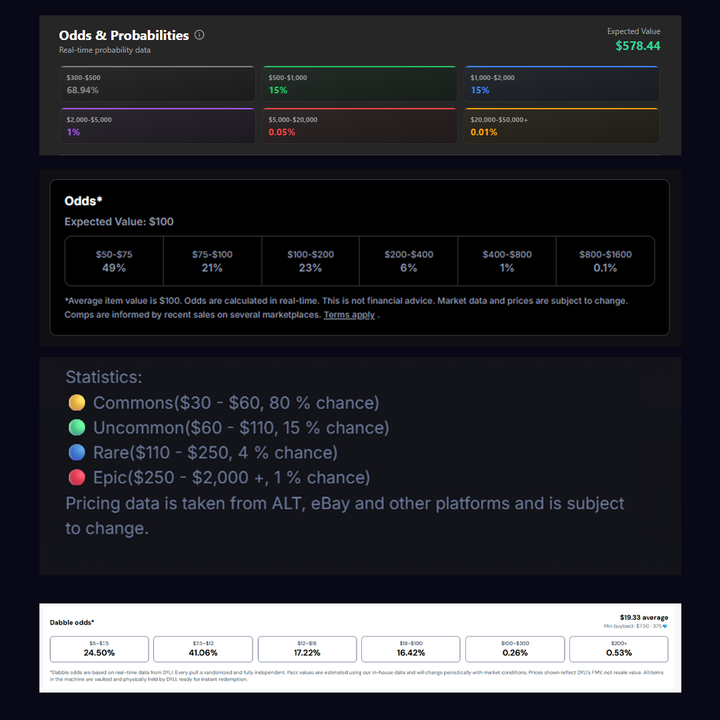
Task: Select the $200-$400 6% odds cell
Action: coord(409,261)
